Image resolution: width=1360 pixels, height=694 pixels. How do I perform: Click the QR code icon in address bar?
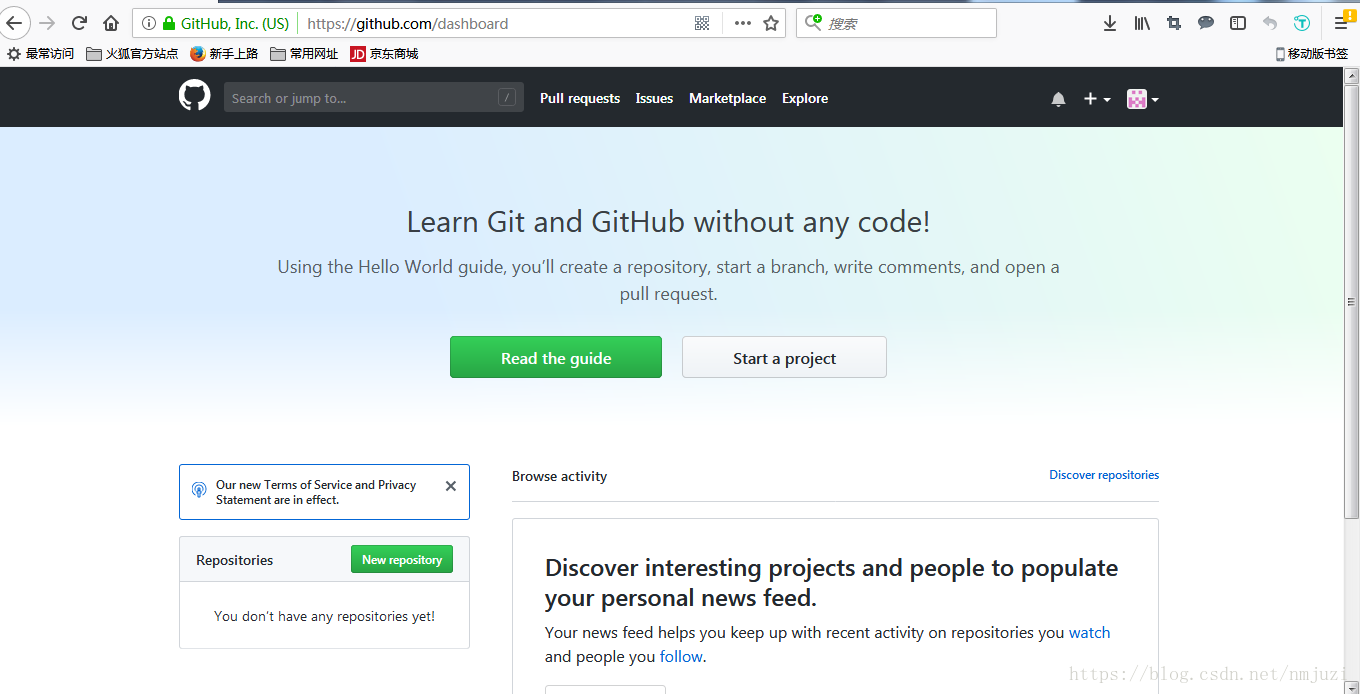702,23
